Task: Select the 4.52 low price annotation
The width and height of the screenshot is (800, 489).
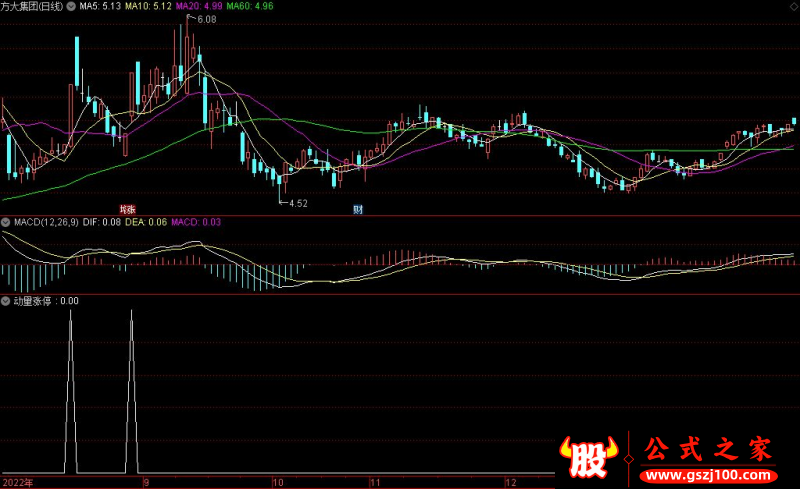Action: point(297,203)
